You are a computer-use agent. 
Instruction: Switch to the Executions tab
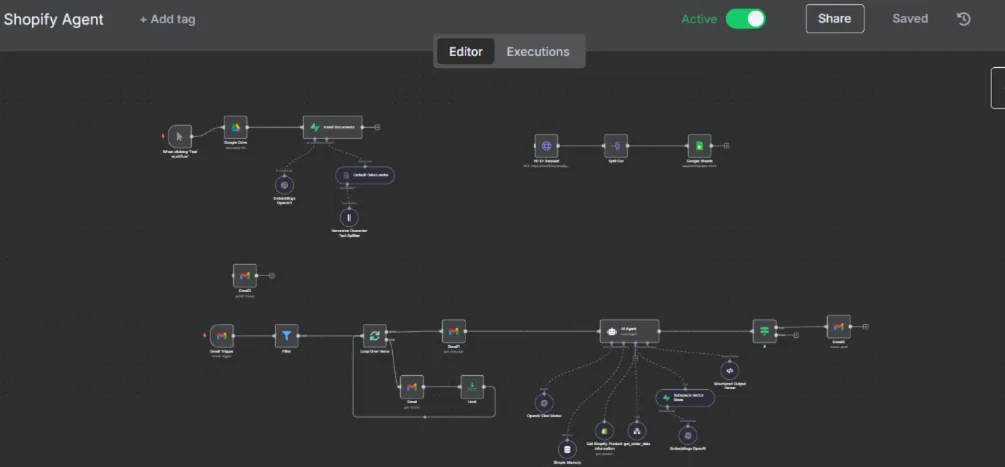click(538, 51)
